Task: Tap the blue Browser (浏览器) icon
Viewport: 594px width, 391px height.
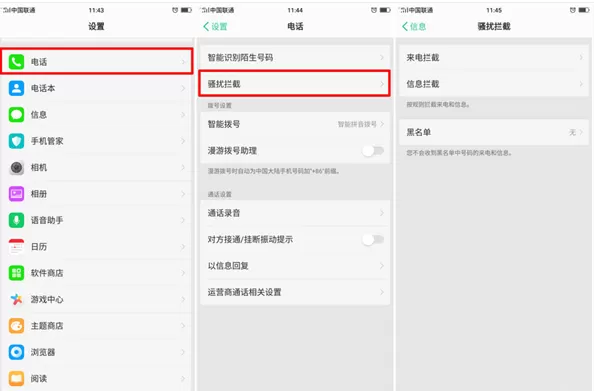Action: (16, 352)
